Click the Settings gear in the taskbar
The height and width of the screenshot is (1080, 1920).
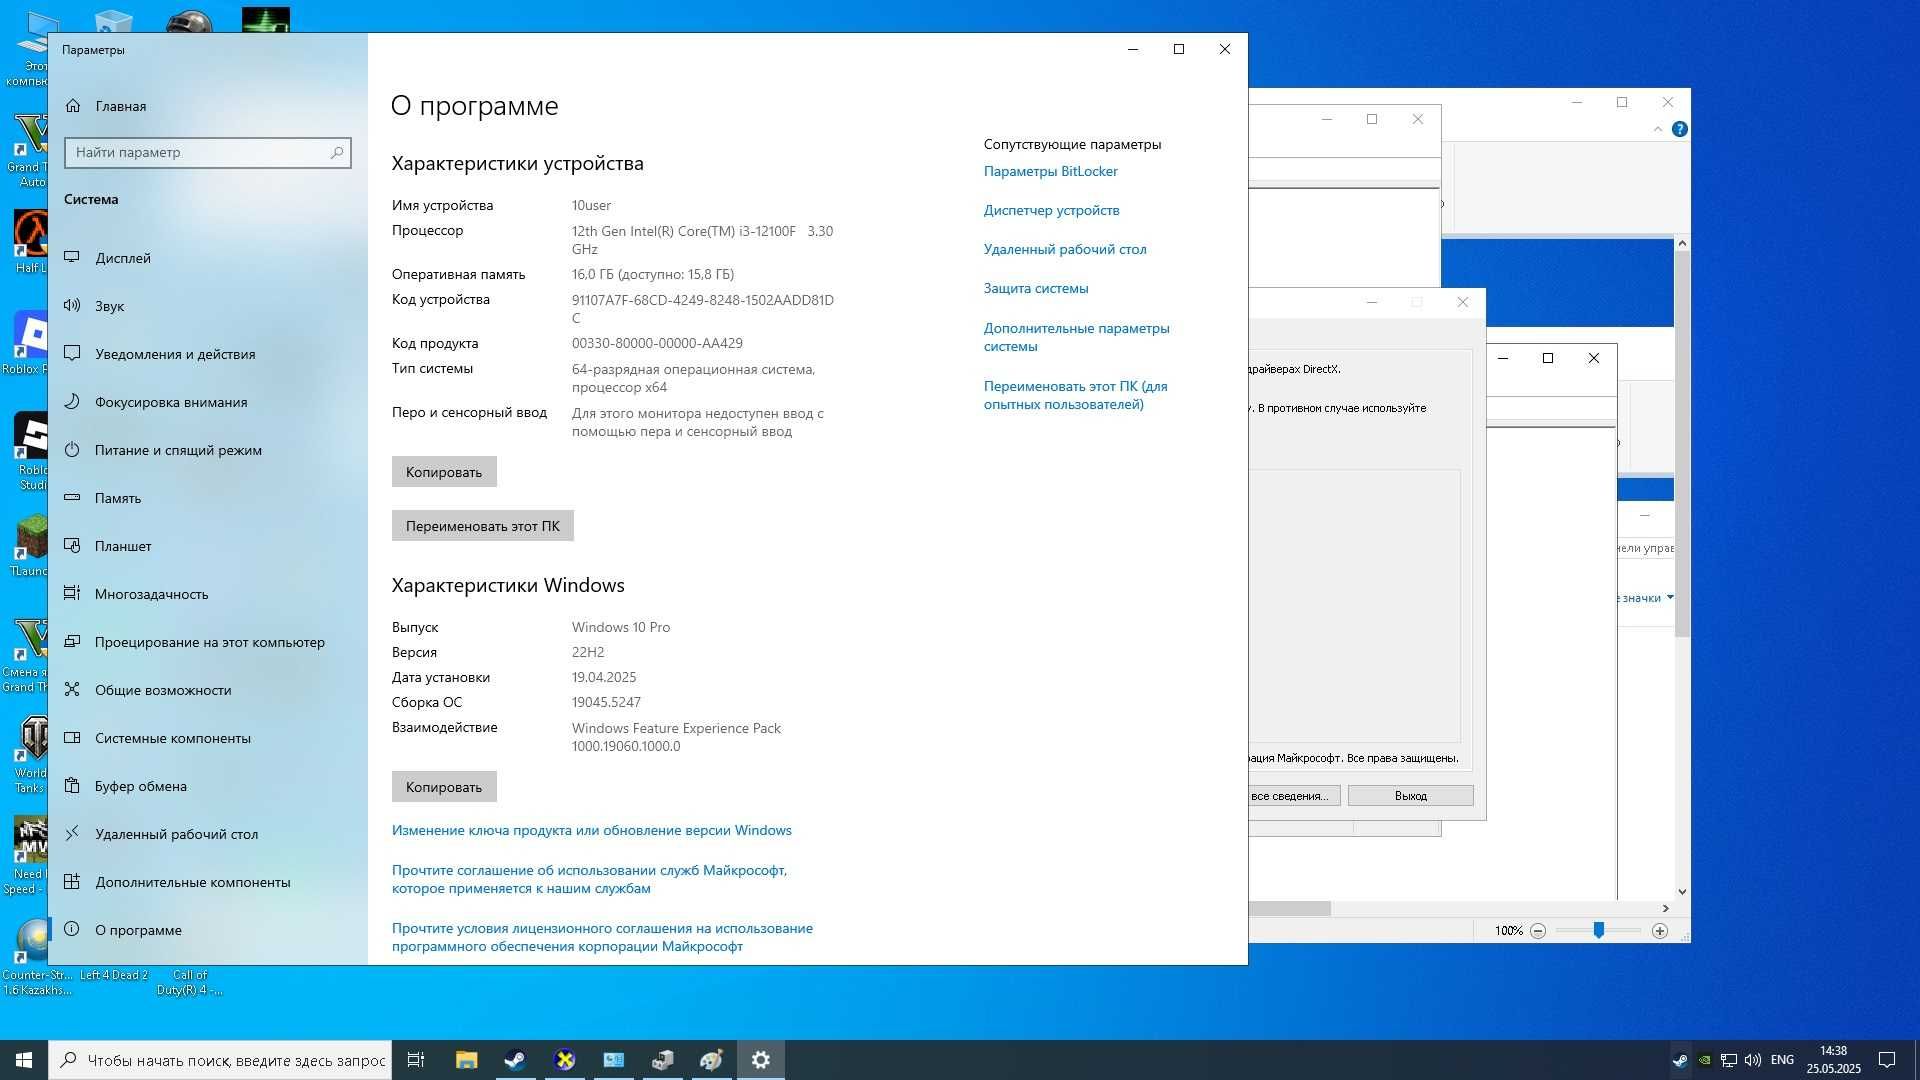[761, 1060]
